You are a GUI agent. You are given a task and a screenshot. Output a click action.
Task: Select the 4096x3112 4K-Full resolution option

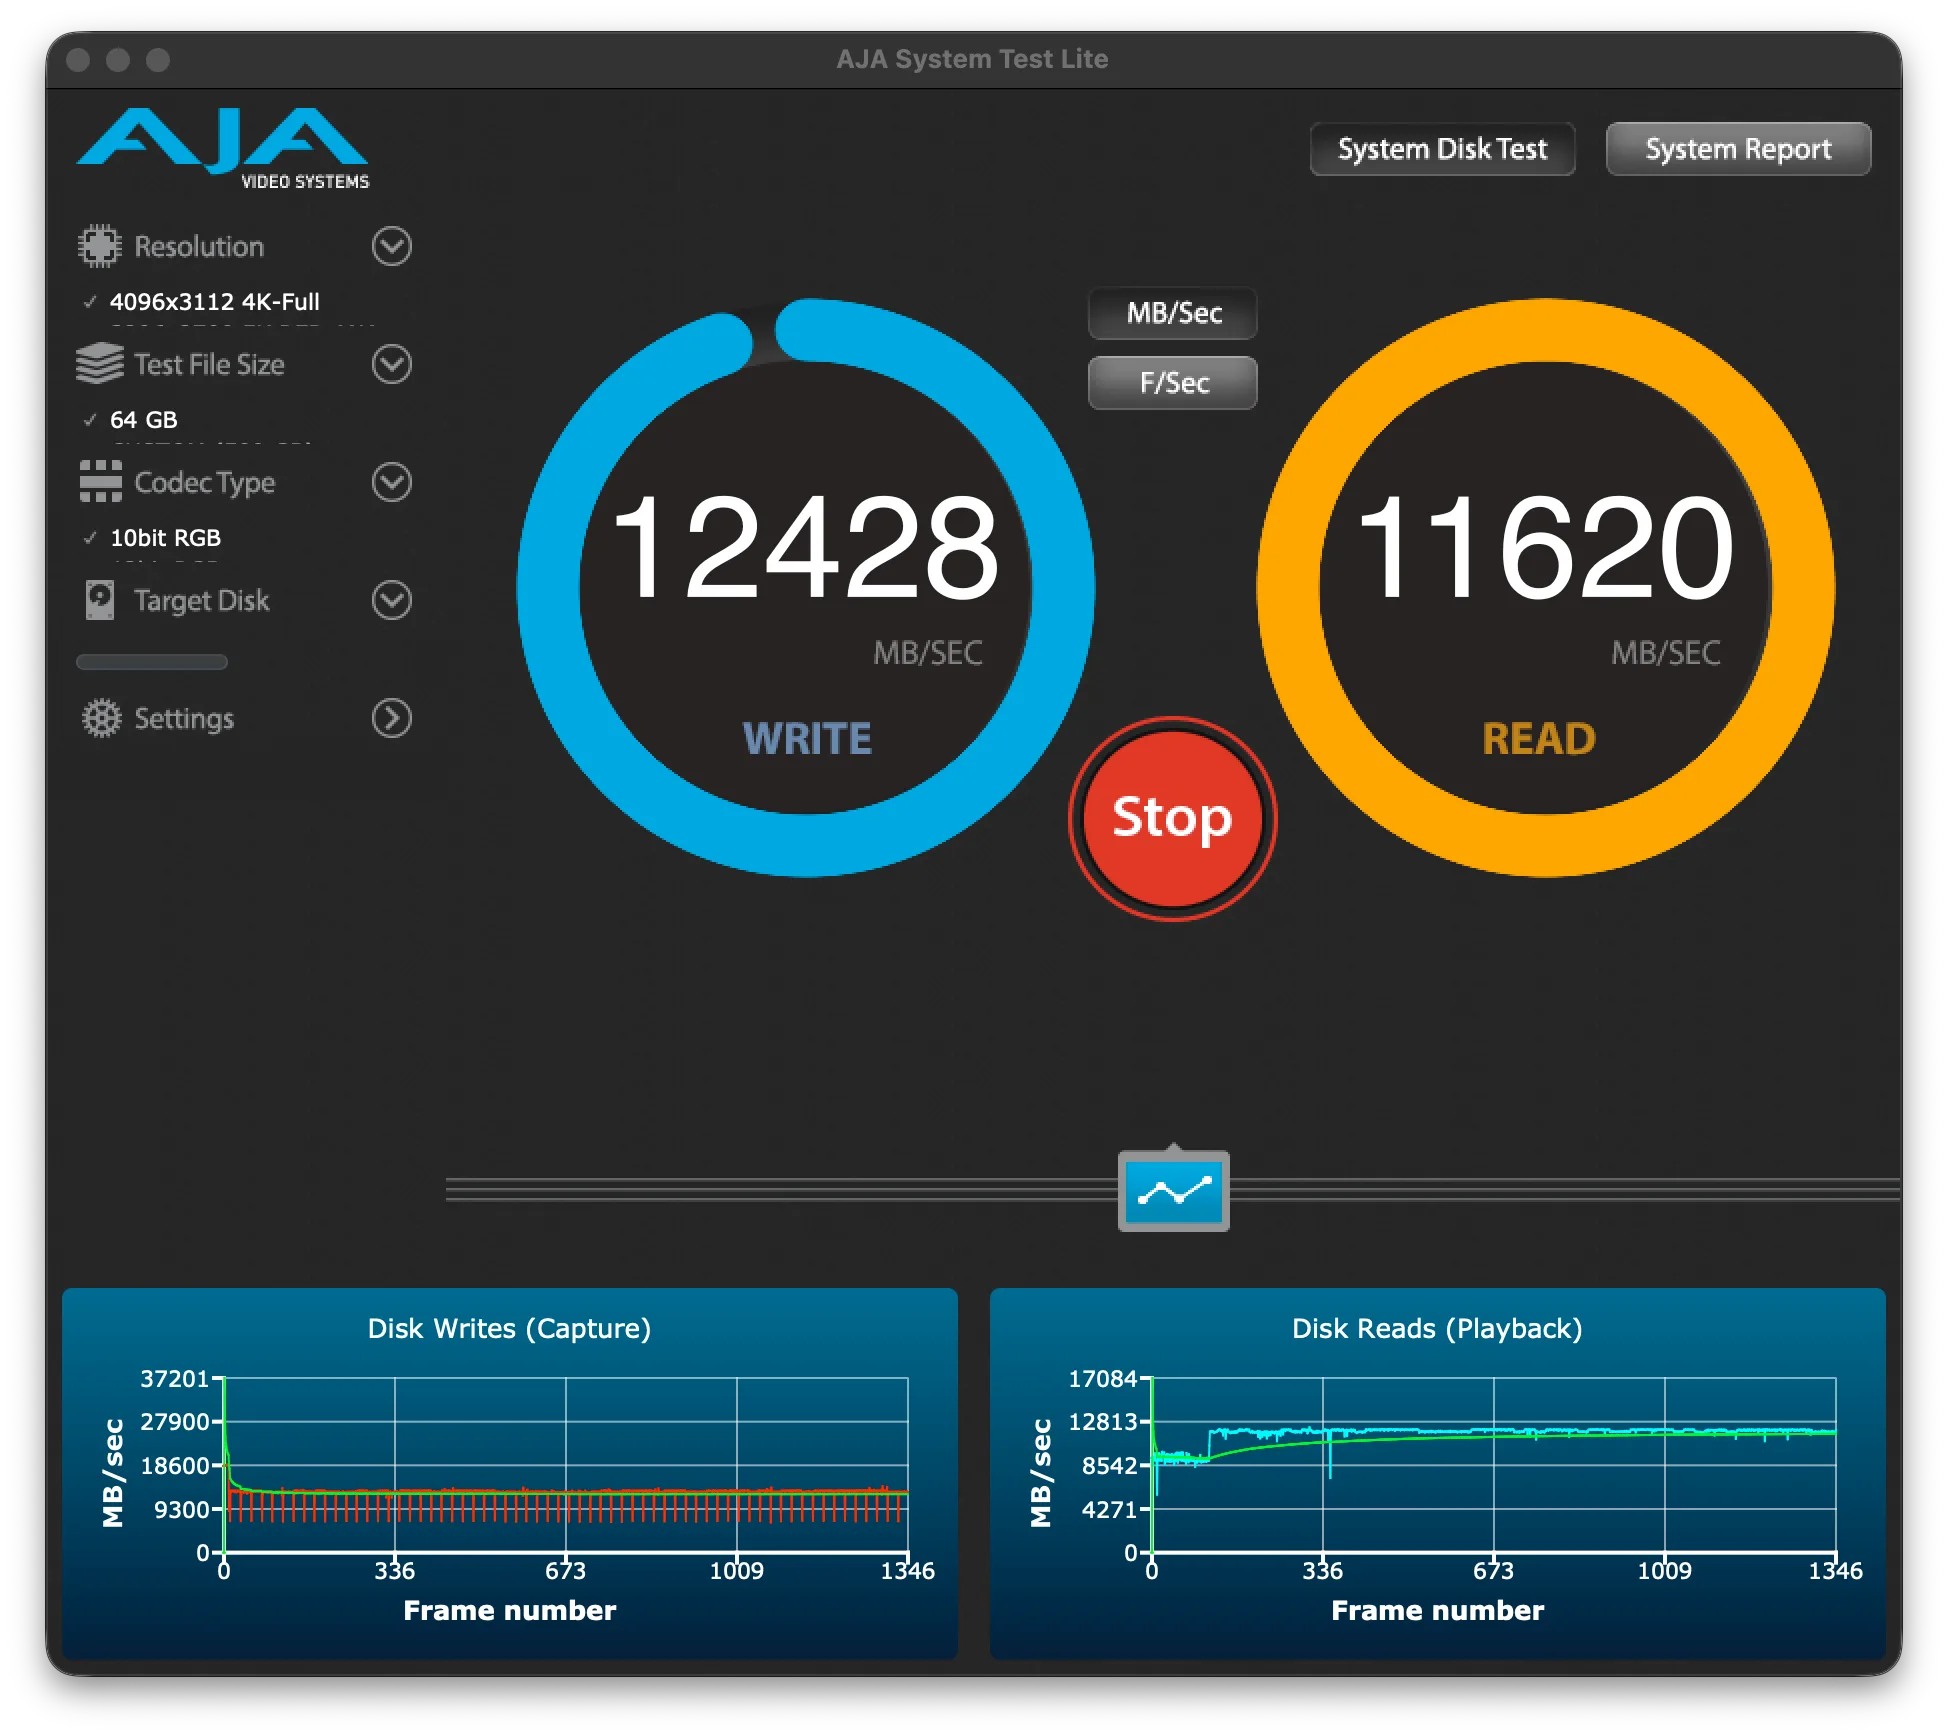(214, 302)
